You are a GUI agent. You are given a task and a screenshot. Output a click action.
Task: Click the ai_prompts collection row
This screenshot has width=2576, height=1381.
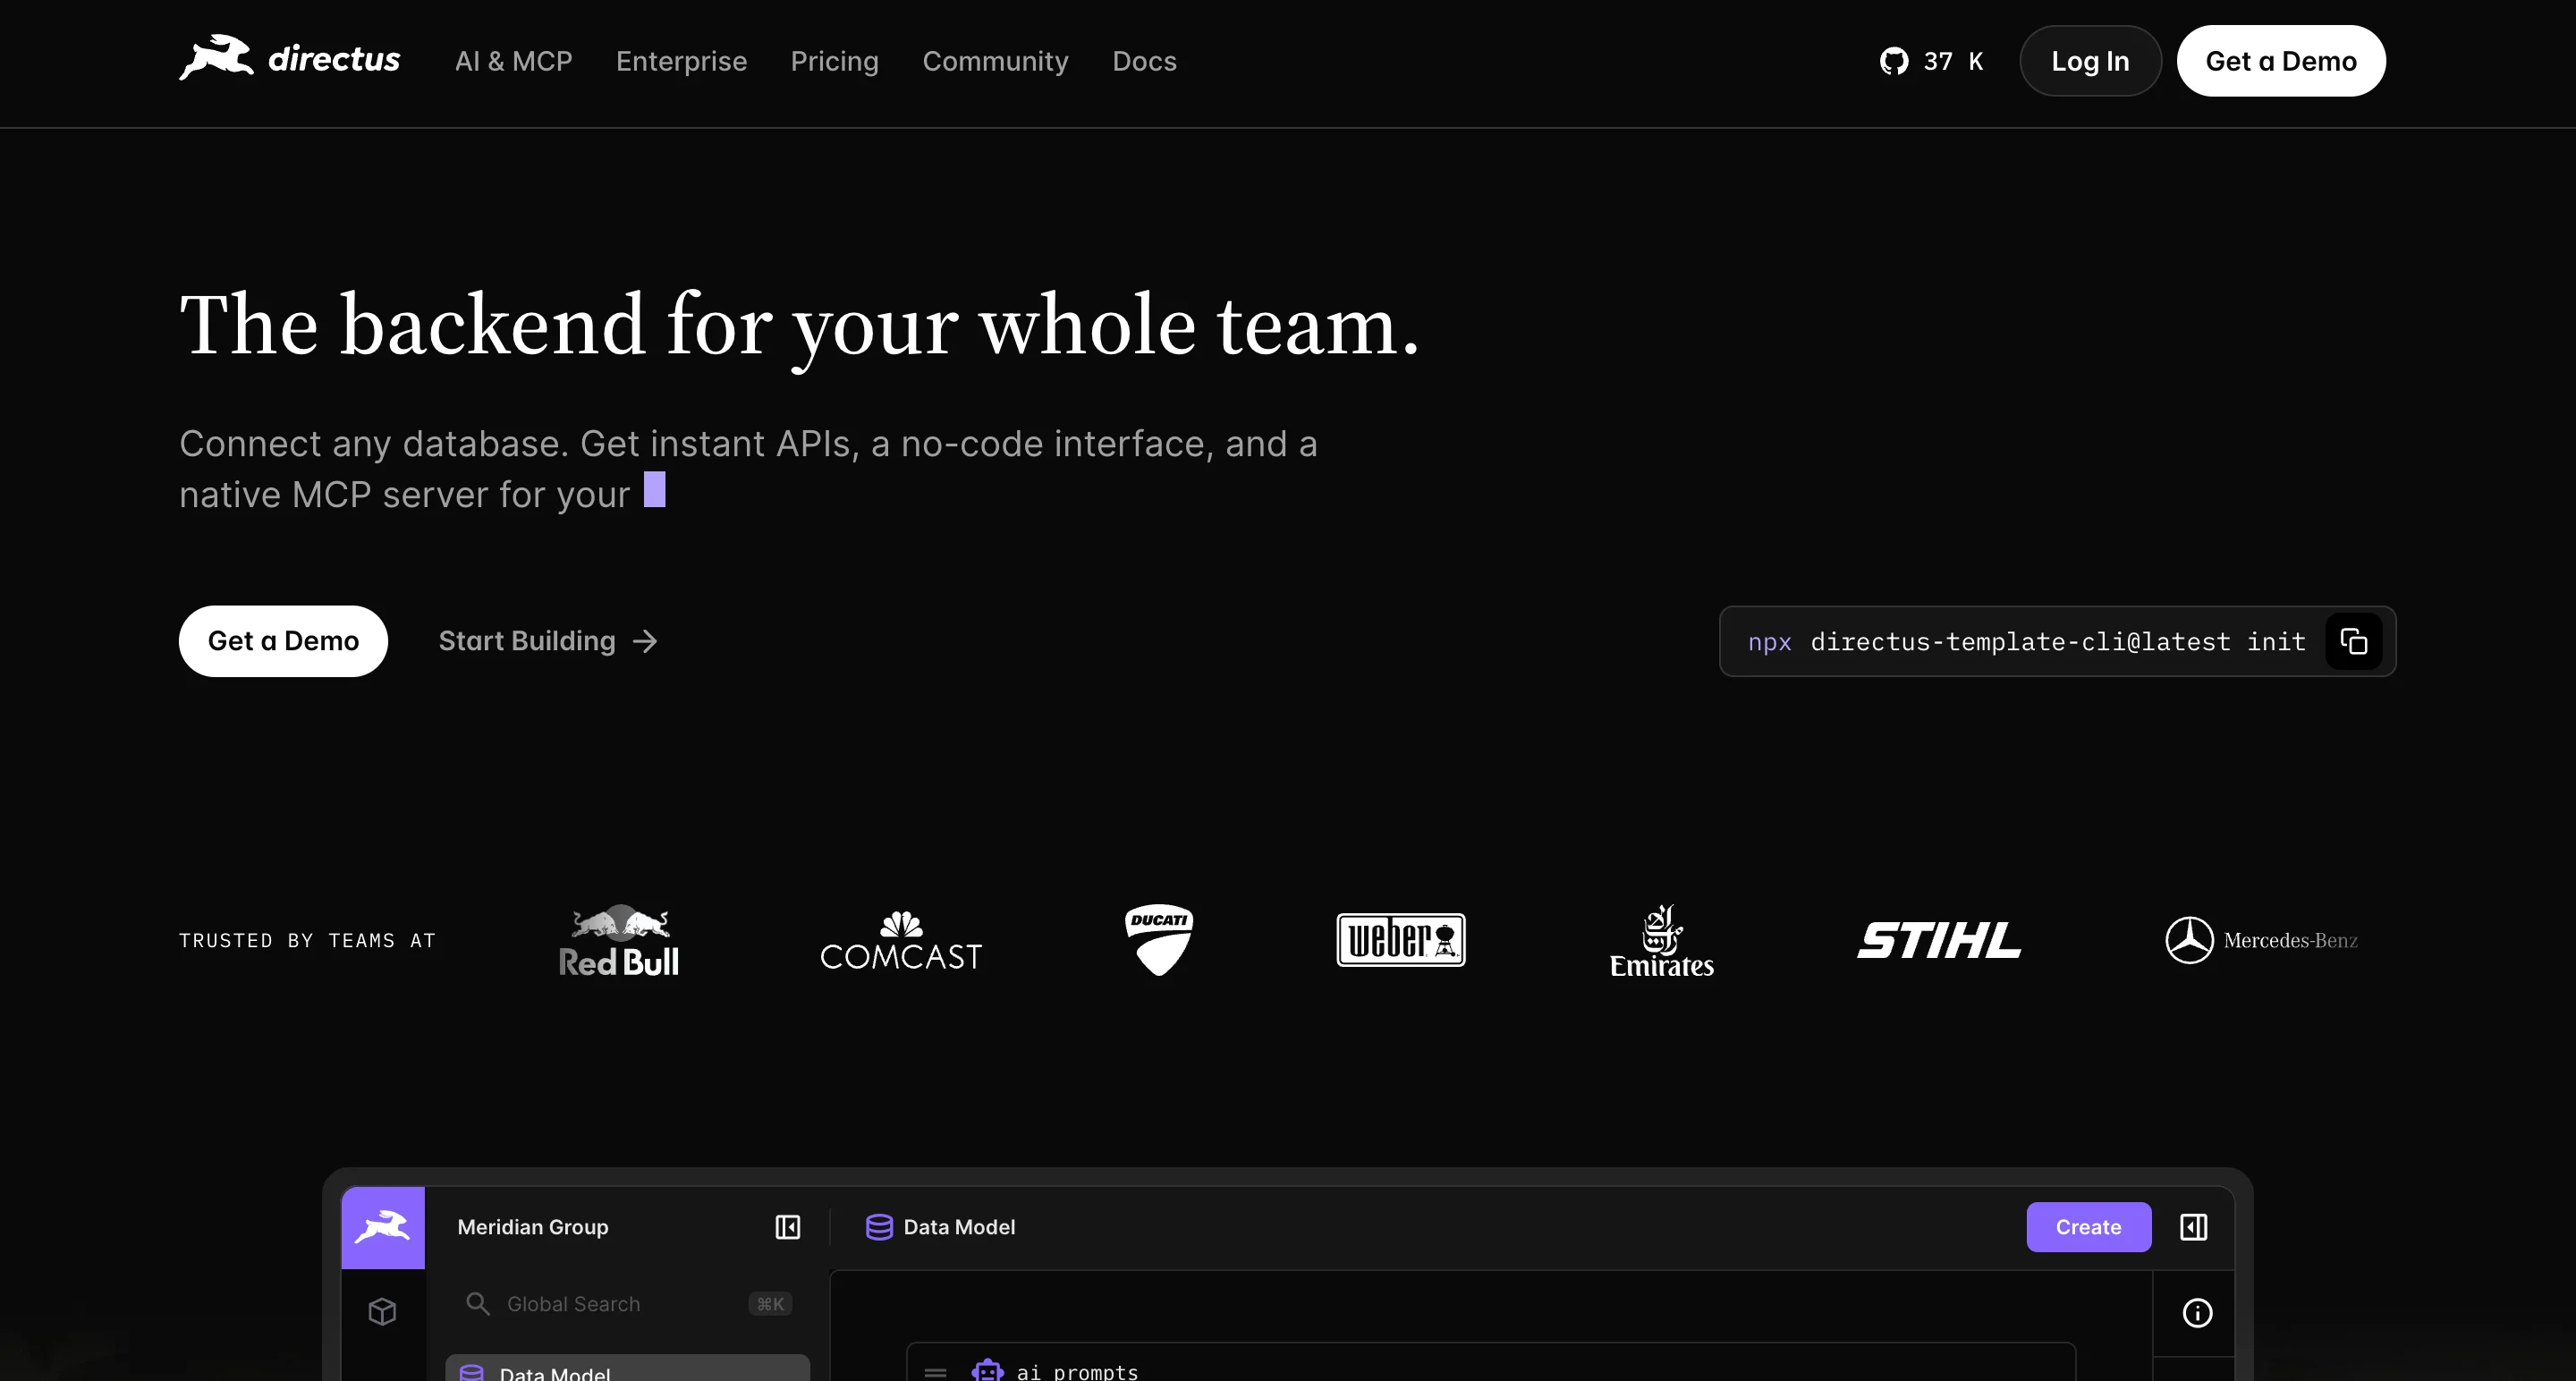coord(1491,1363)
